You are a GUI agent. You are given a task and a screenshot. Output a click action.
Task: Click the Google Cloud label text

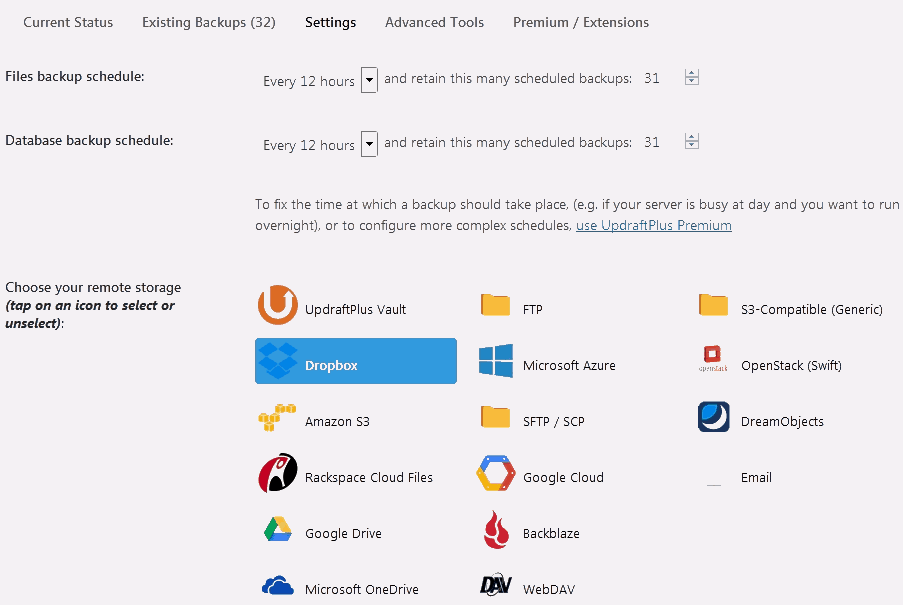[x=563, y=477]
